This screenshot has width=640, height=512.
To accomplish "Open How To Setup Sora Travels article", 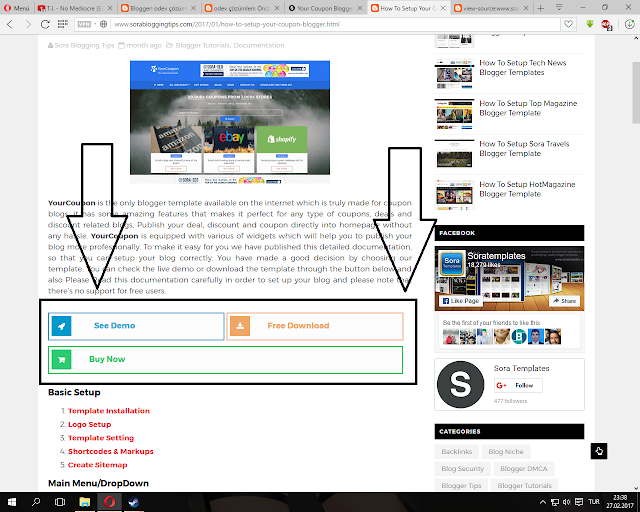I will (524, 148).
